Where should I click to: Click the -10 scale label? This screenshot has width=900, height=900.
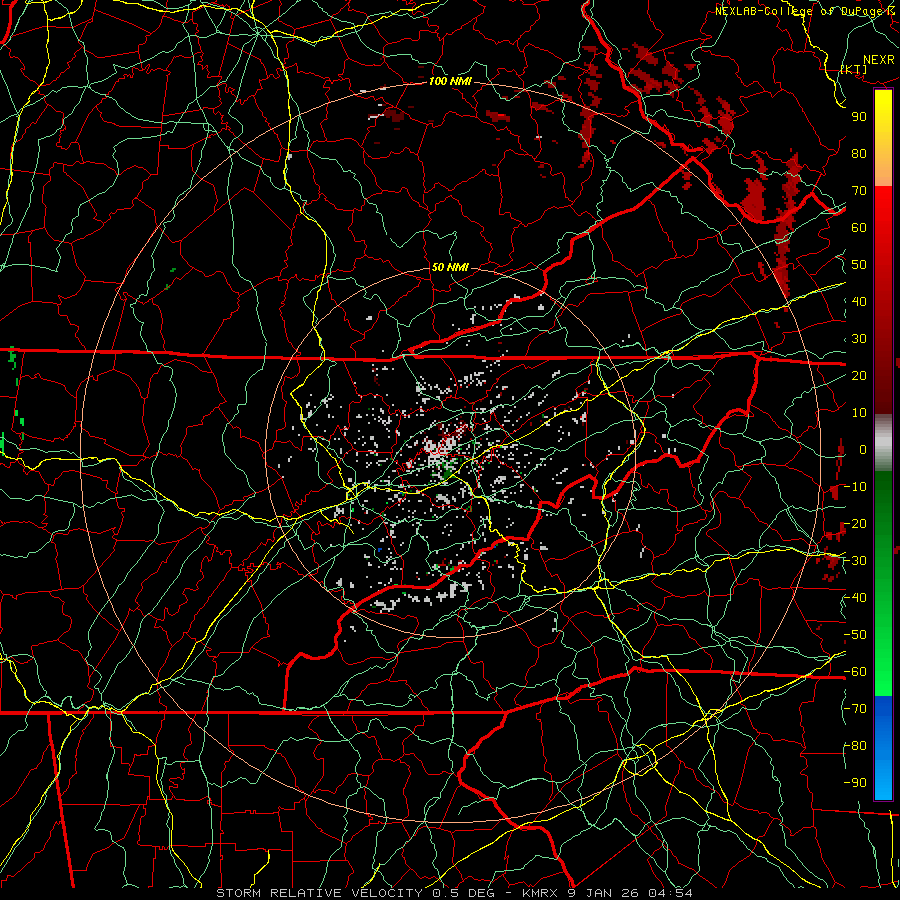(x=855, y=487)
